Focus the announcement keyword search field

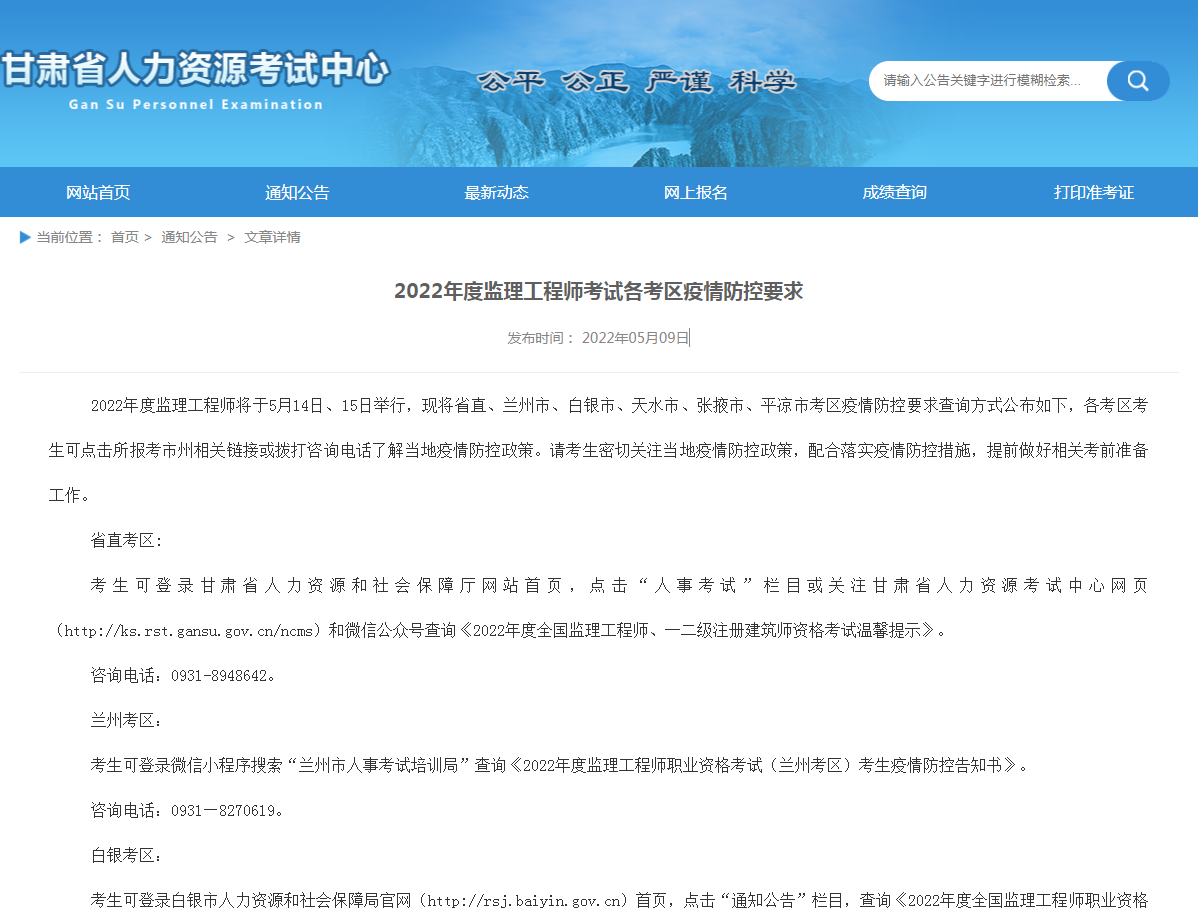(x=985, y=81)
